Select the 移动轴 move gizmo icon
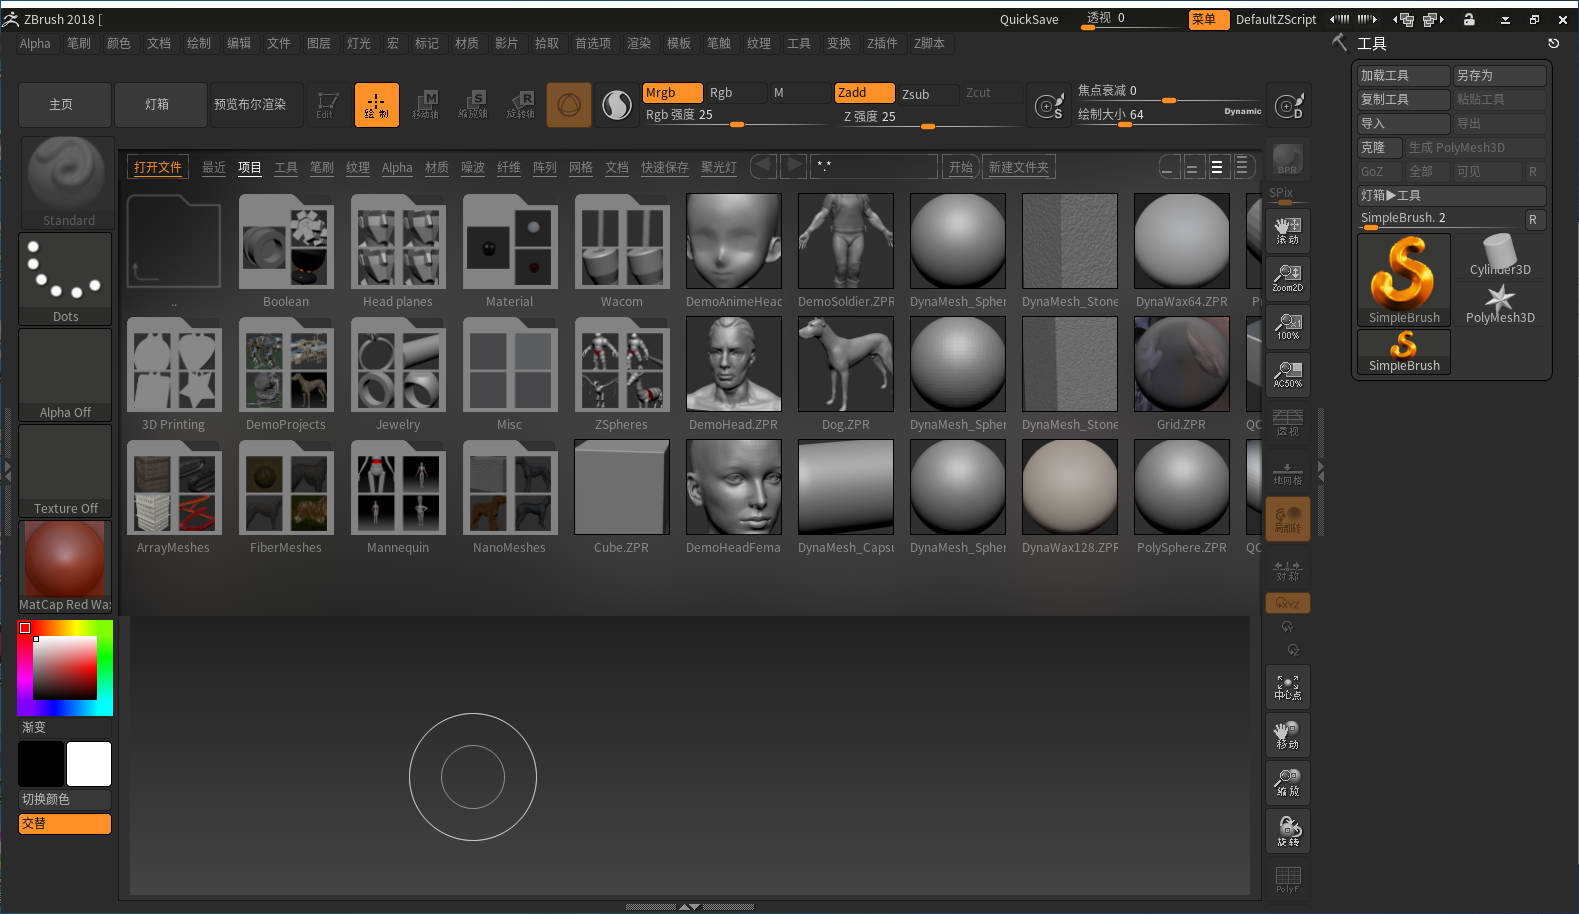The image size is (1579, 914). [426, 105]
